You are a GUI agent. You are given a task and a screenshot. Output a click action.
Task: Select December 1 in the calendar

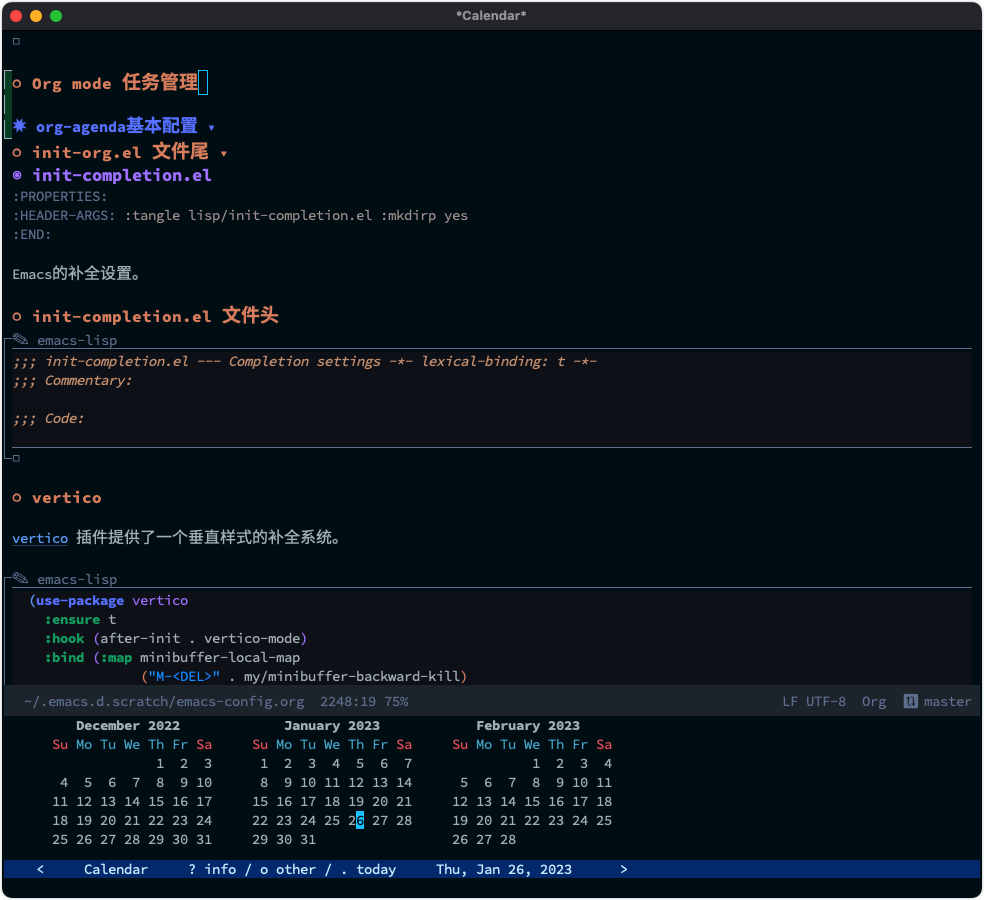[160, 763]
